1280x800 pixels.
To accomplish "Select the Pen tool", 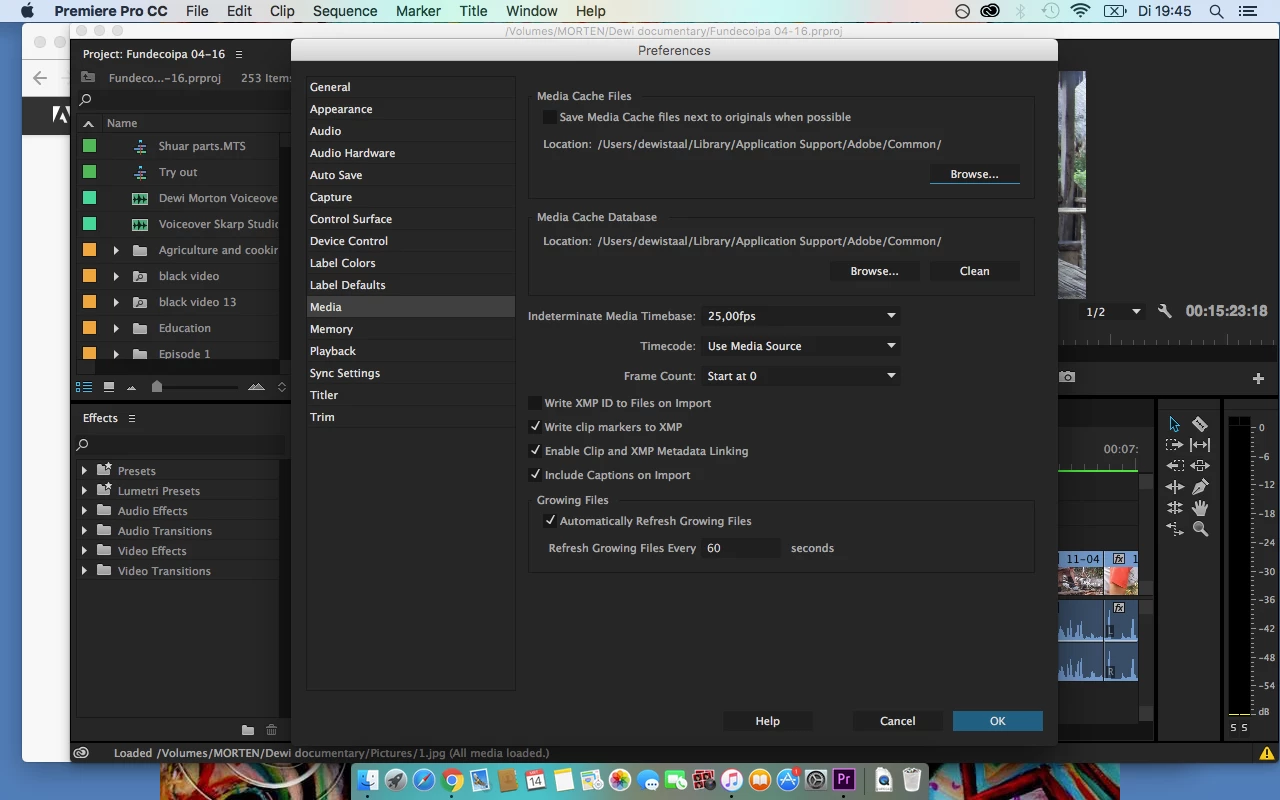I will pos(1200,487).
